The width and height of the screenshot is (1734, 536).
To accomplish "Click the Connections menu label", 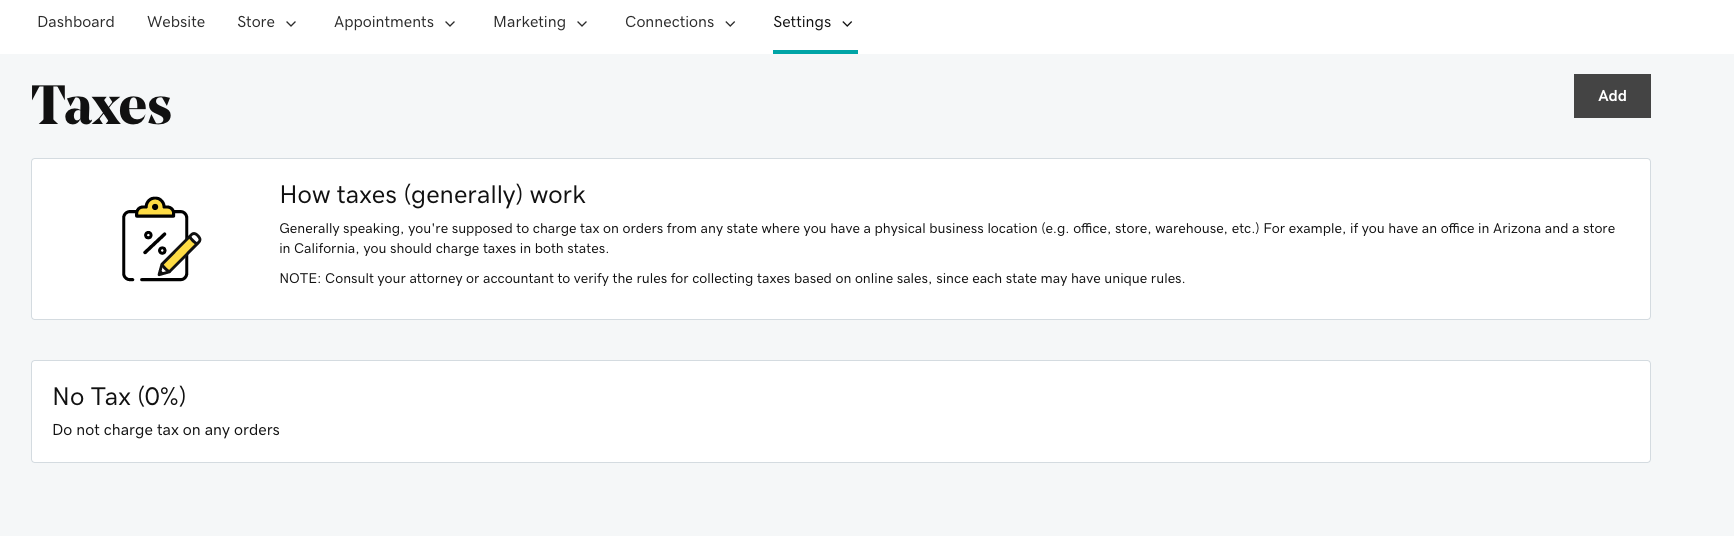I will [669, 22].
